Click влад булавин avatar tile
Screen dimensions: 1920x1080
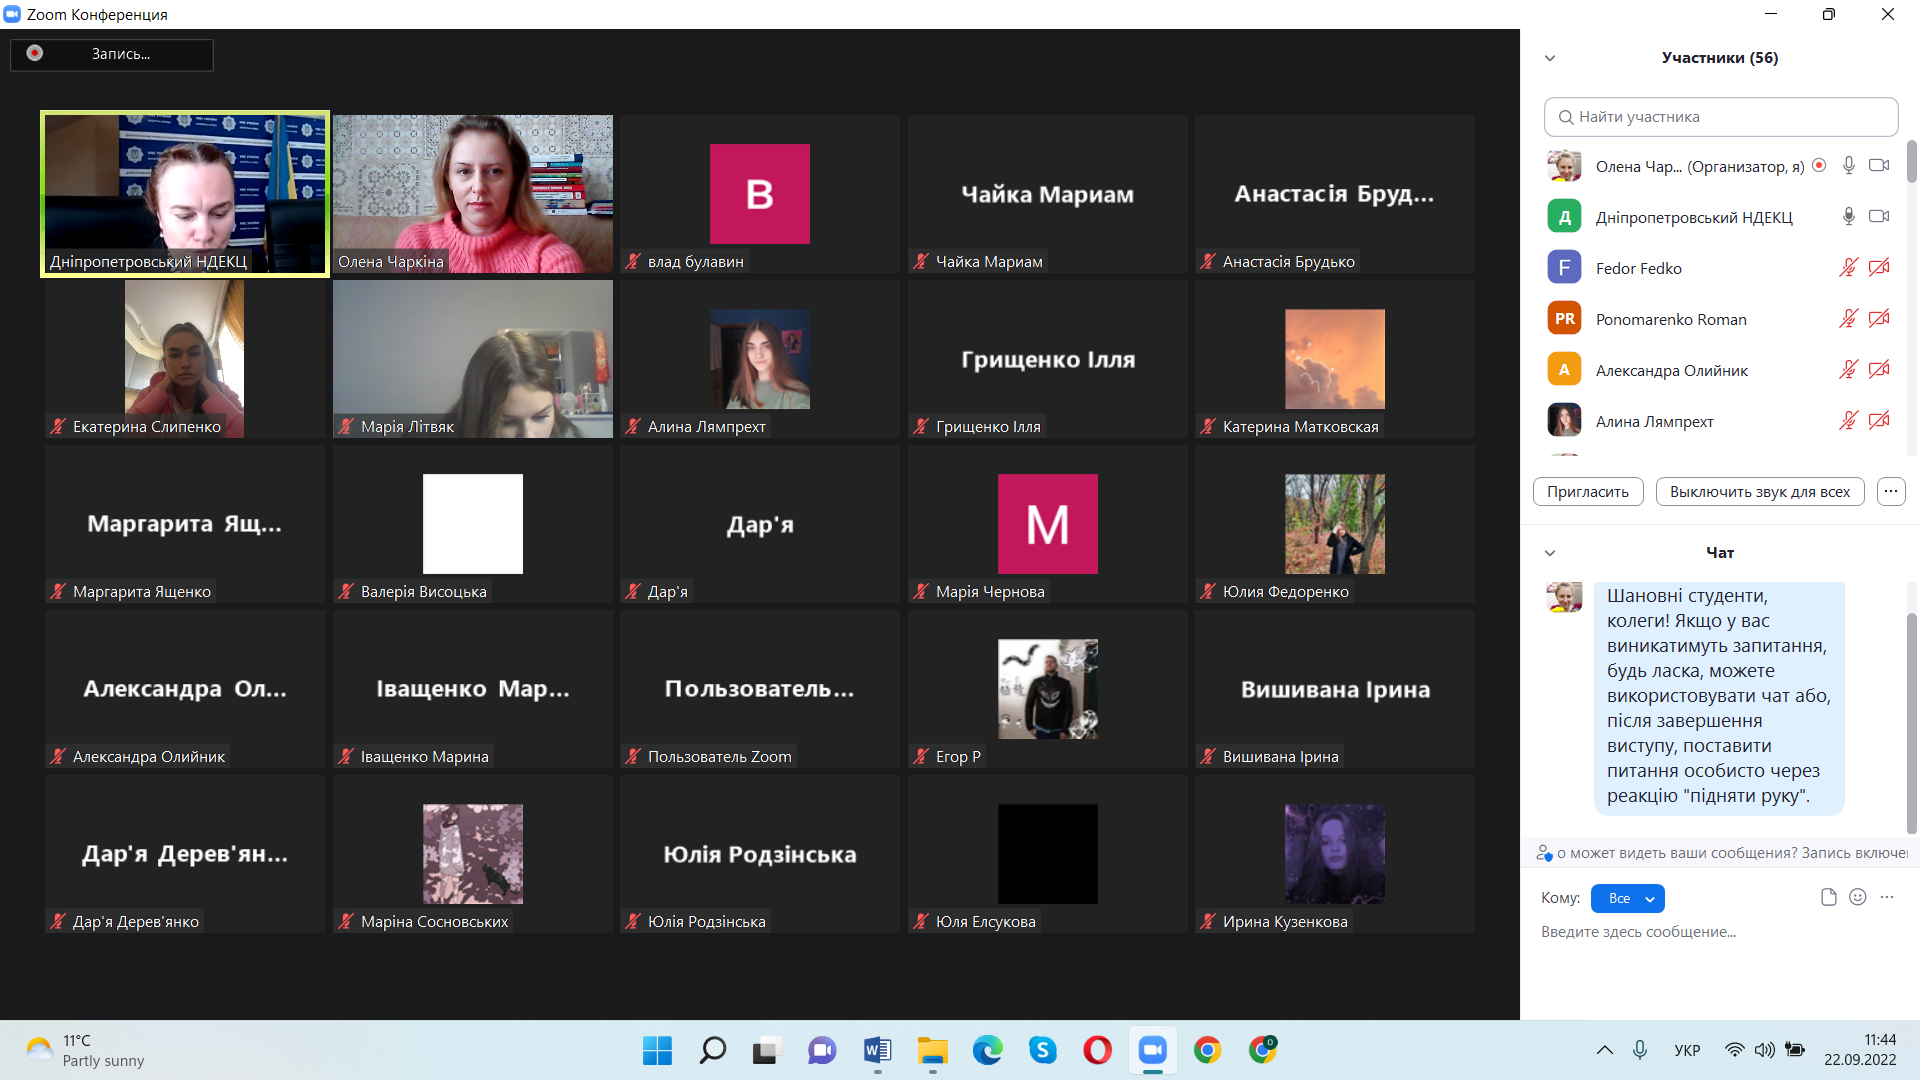pyautogui.click(x=760, y=194)
